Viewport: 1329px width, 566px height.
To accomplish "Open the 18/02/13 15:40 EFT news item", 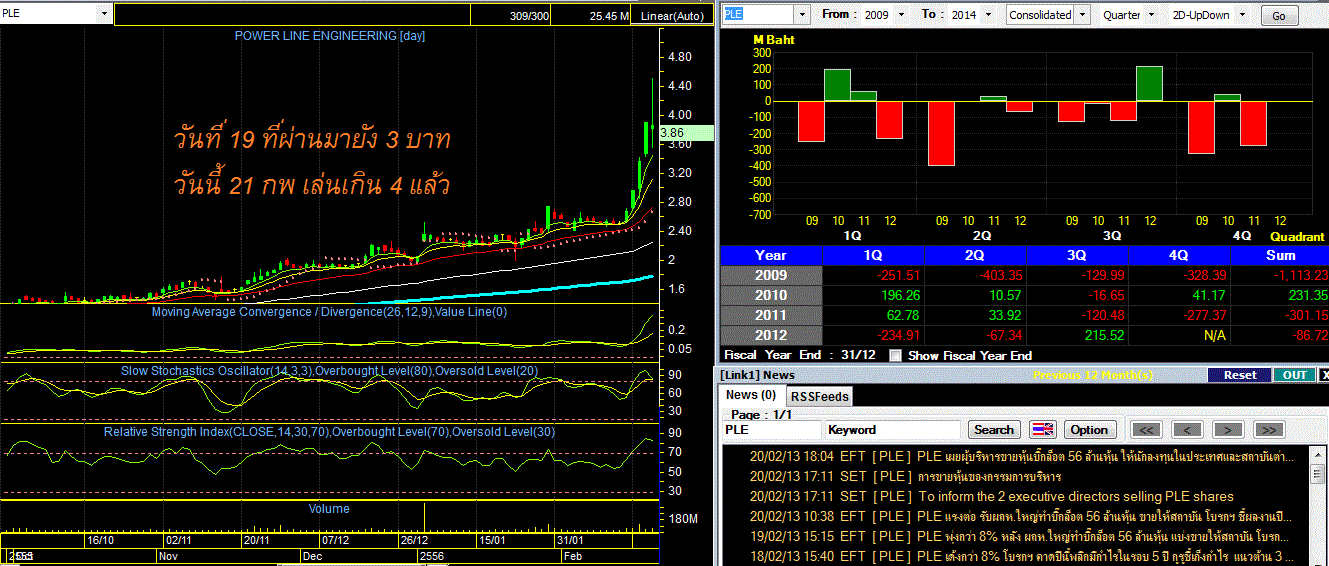I will click(x=1022, y=556).
